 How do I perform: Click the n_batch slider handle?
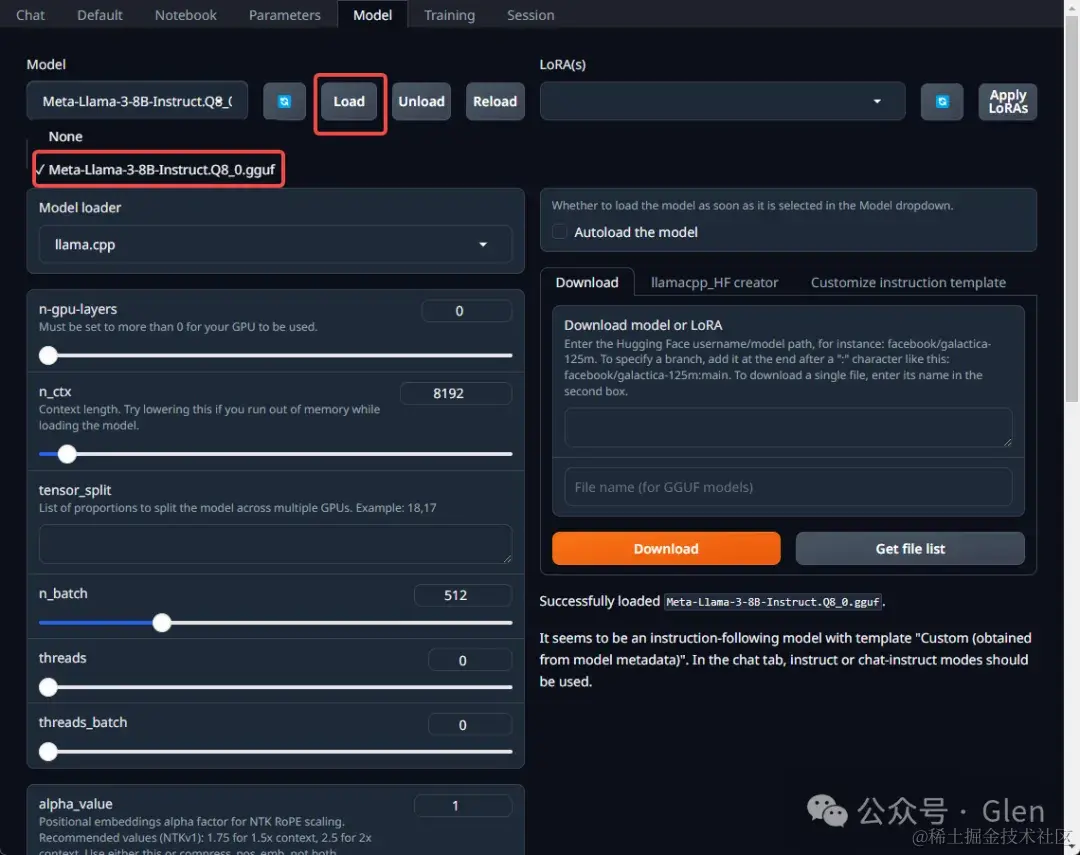[162, 623]
